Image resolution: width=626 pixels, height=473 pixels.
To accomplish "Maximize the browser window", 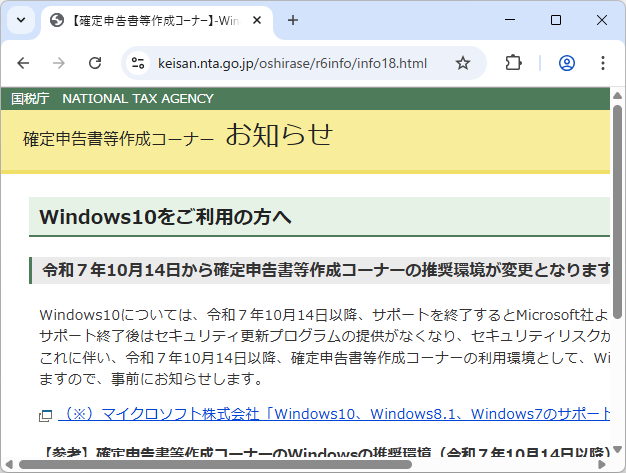I will [x=556, y=20].
